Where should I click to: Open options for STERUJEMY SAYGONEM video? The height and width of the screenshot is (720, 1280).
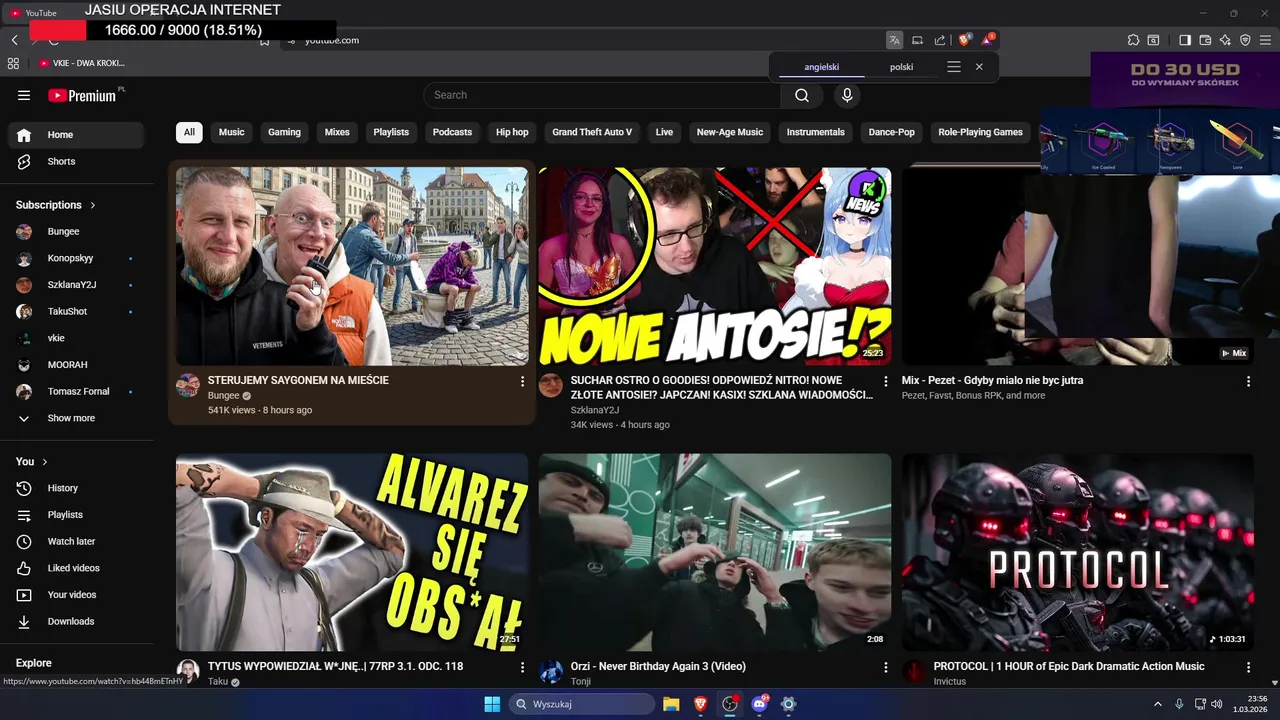point(522,381)
